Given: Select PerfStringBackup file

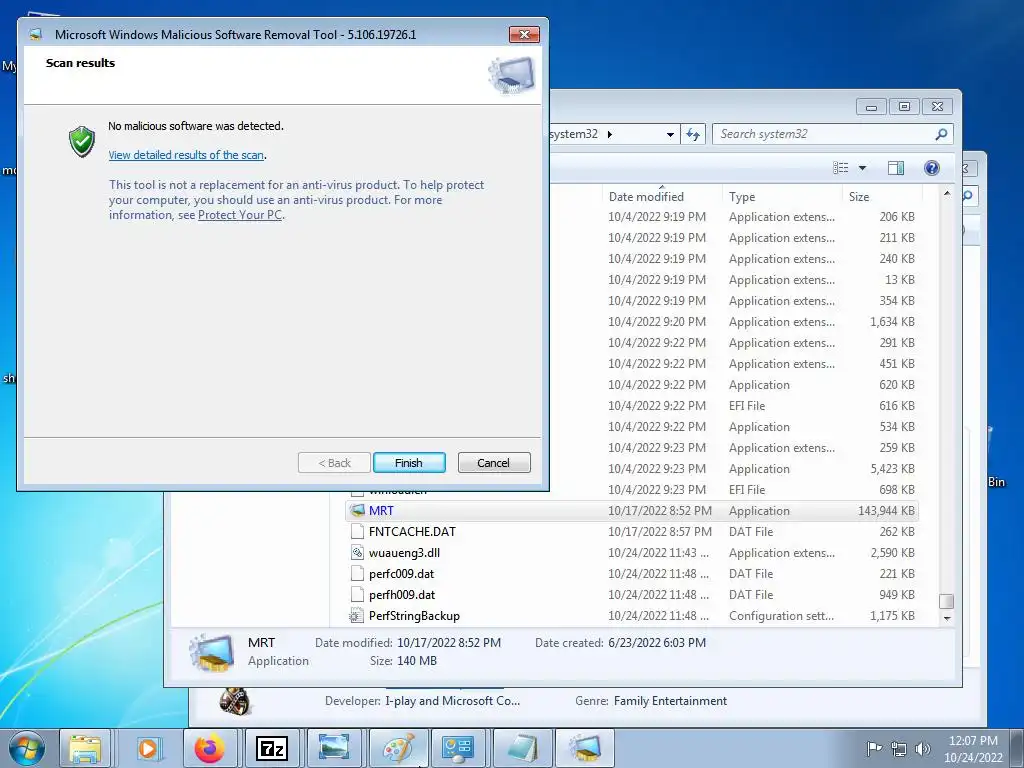Looking at the screenshot, I should 632,615.
